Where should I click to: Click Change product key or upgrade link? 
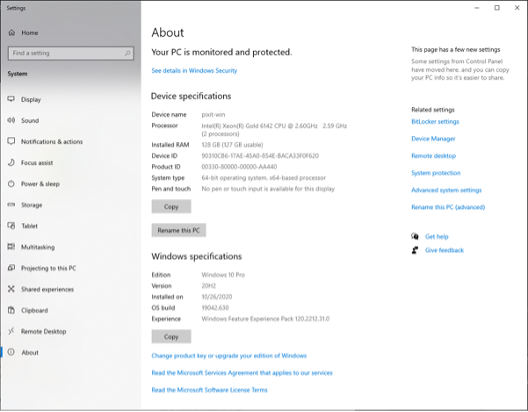click(229, 356)
